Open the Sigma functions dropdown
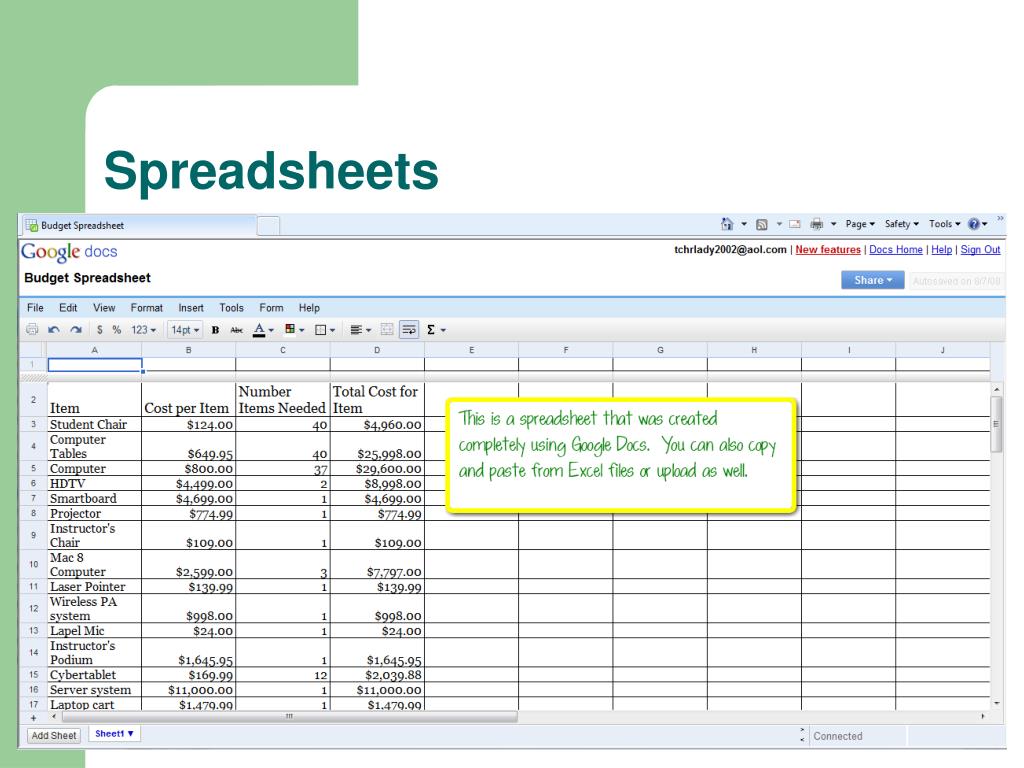1024x768 pixels. [436, 330]
